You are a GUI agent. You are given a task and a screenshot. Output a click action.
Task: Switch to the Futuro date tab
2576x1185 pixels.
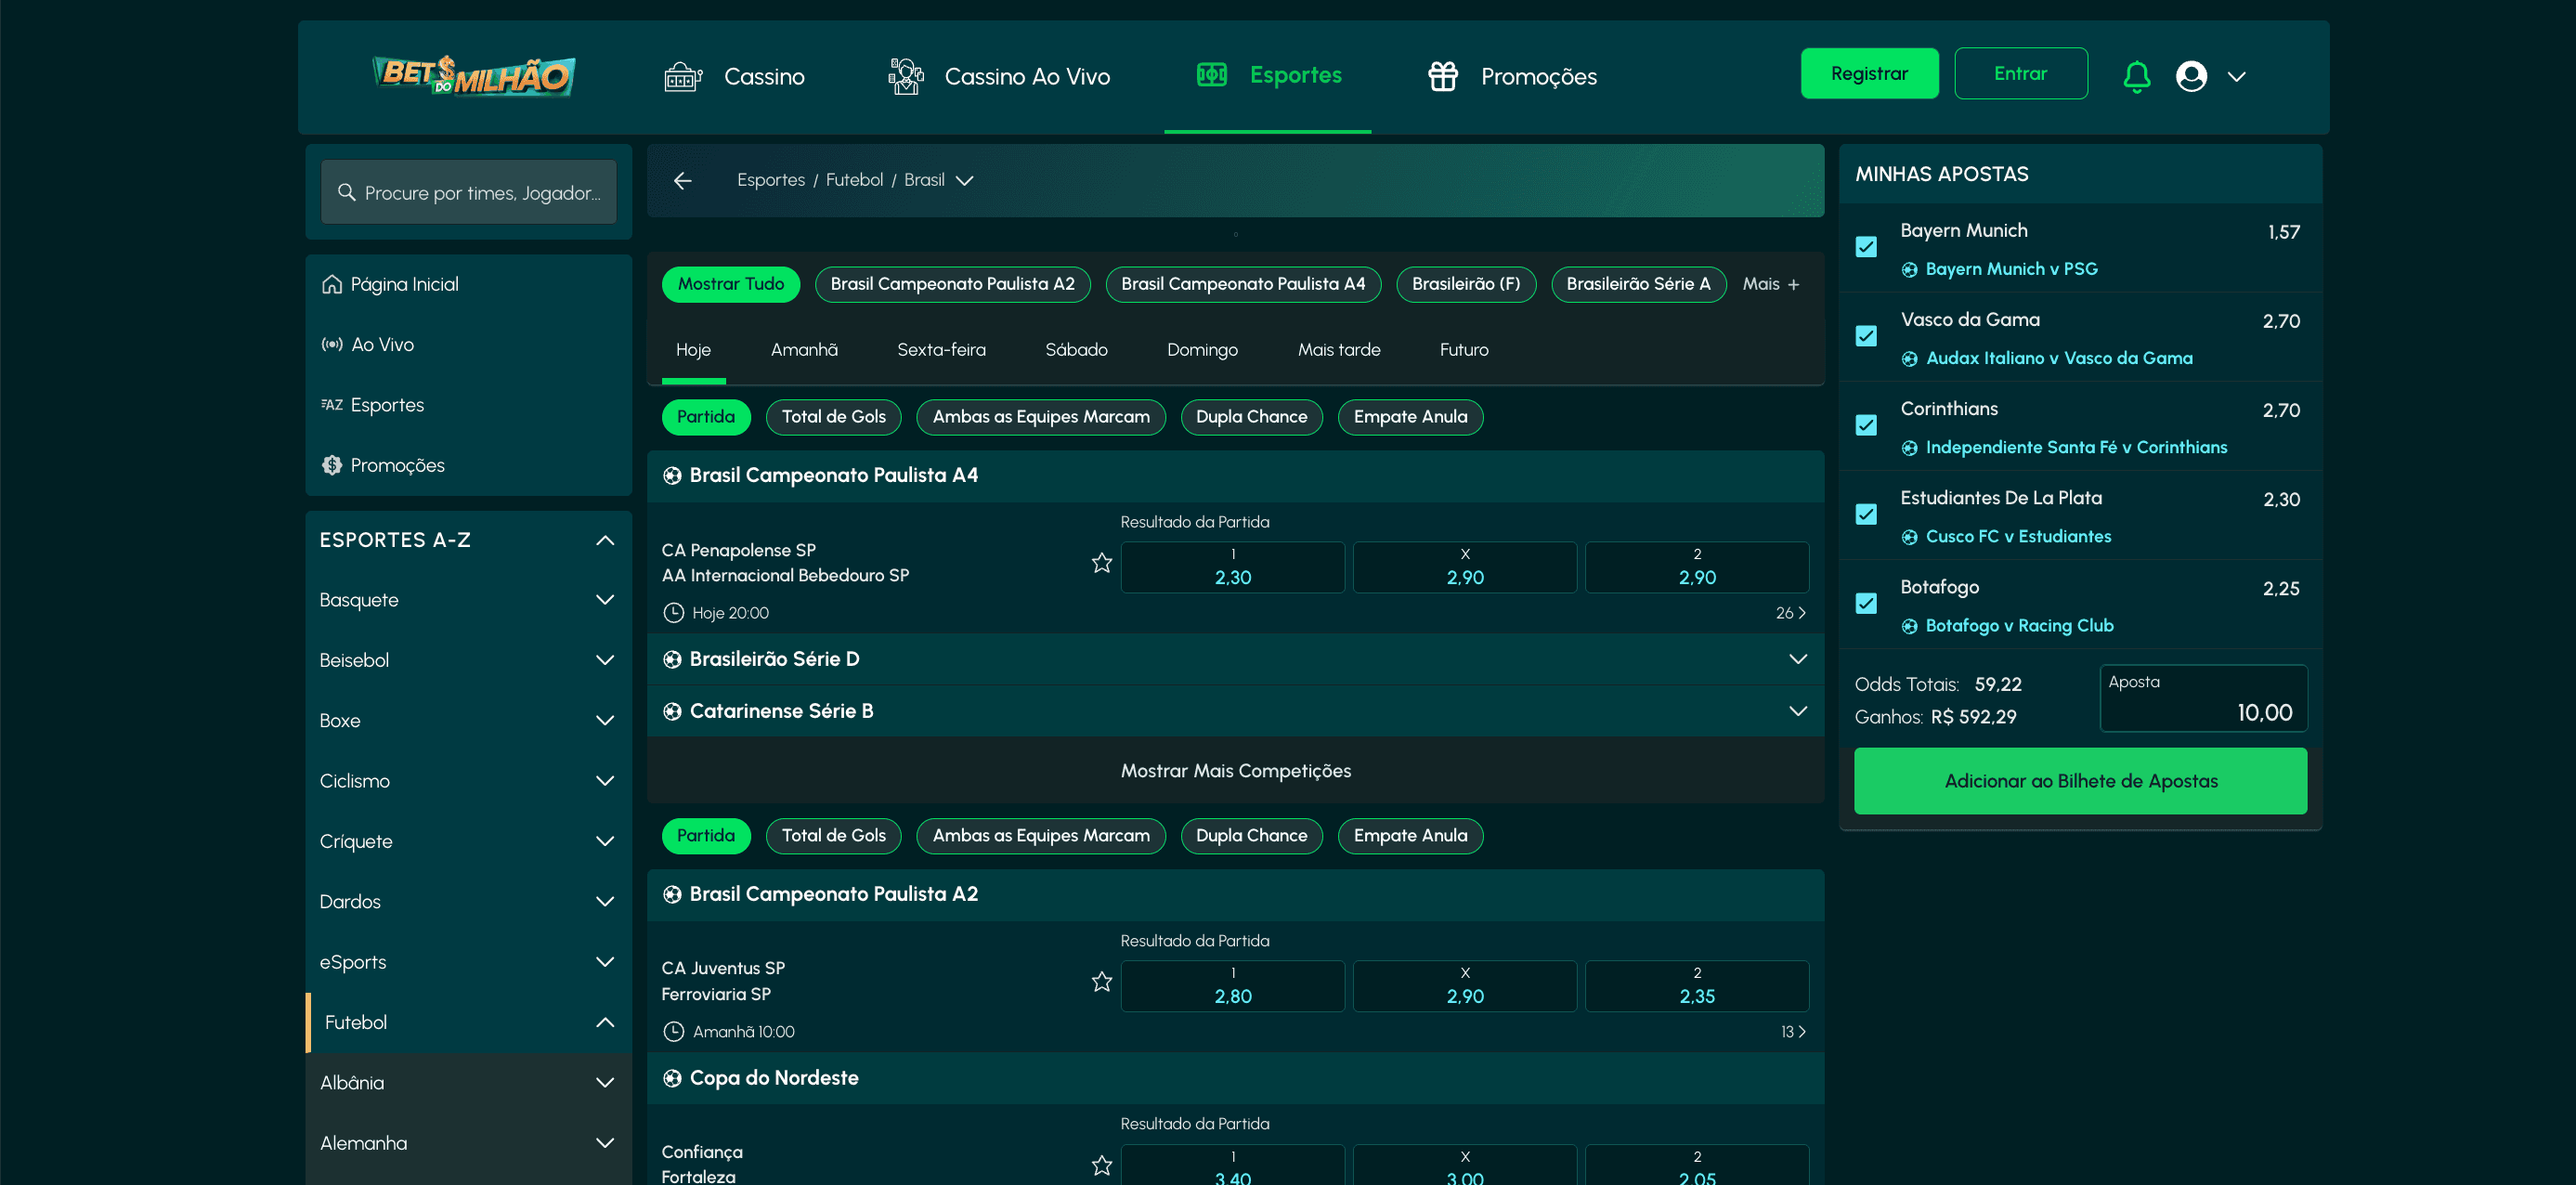(x=1464, y=350)
